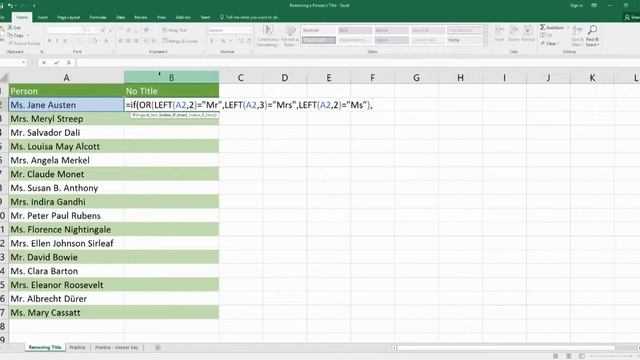Switch to Page Break Preview in status bar
The width and height of the screenshot is (640, 360).
[582, 356]
